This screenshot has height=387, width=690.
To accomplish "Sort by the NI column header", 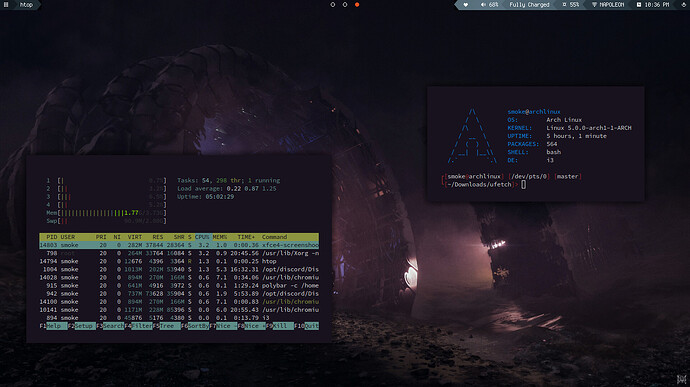I will [x=117, y=237].
